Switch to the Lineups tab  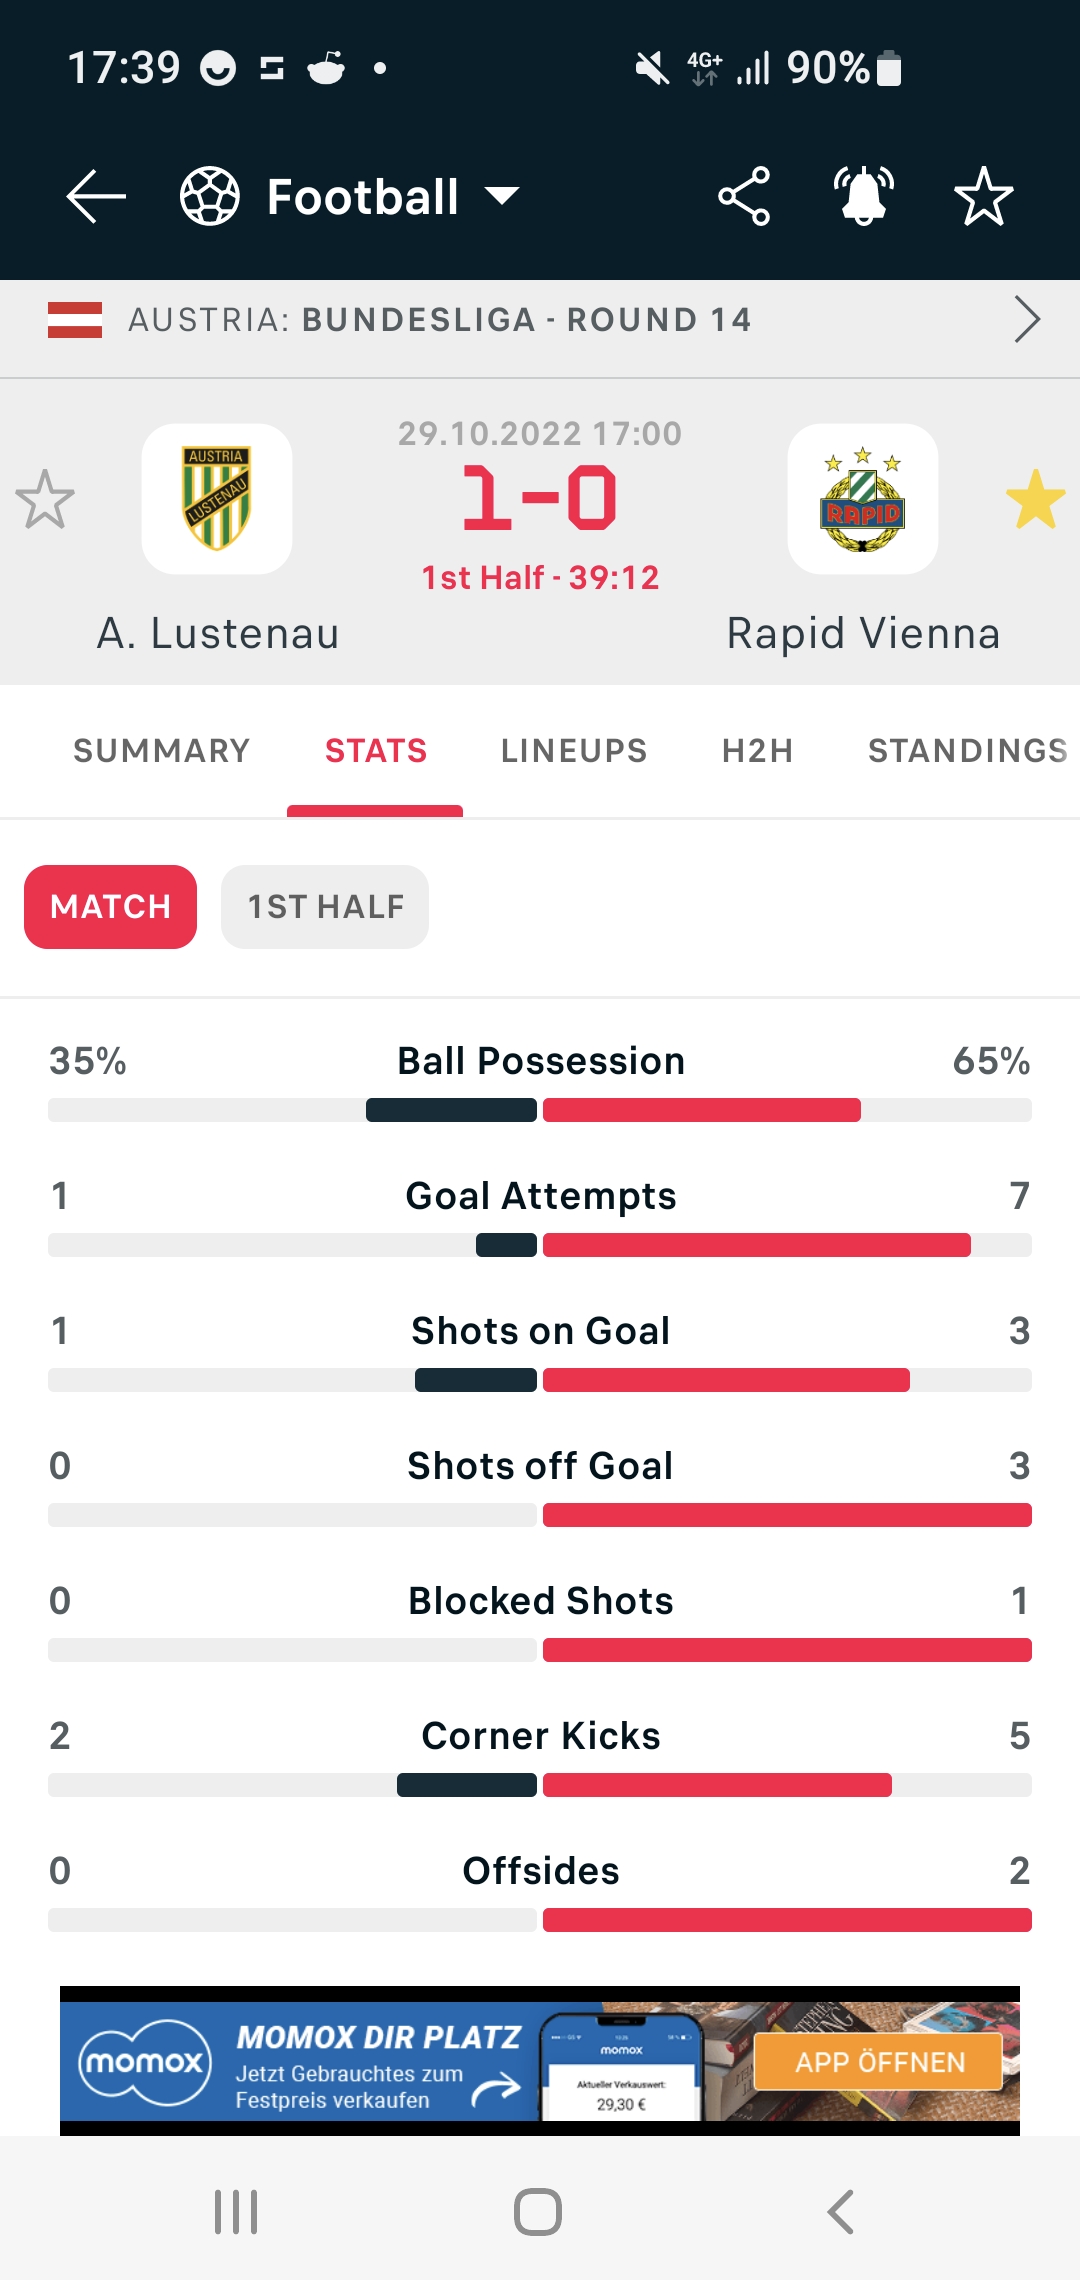pos(574,751)
